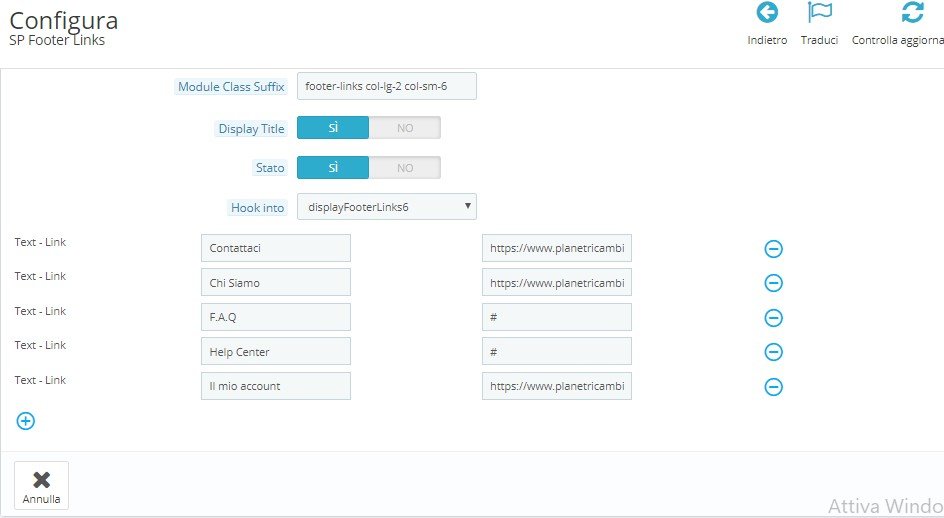The width and height of the screenshot is (944, 518).
Task: Click the Controlla aggiornamenti refresh icon
Action: 913,13
